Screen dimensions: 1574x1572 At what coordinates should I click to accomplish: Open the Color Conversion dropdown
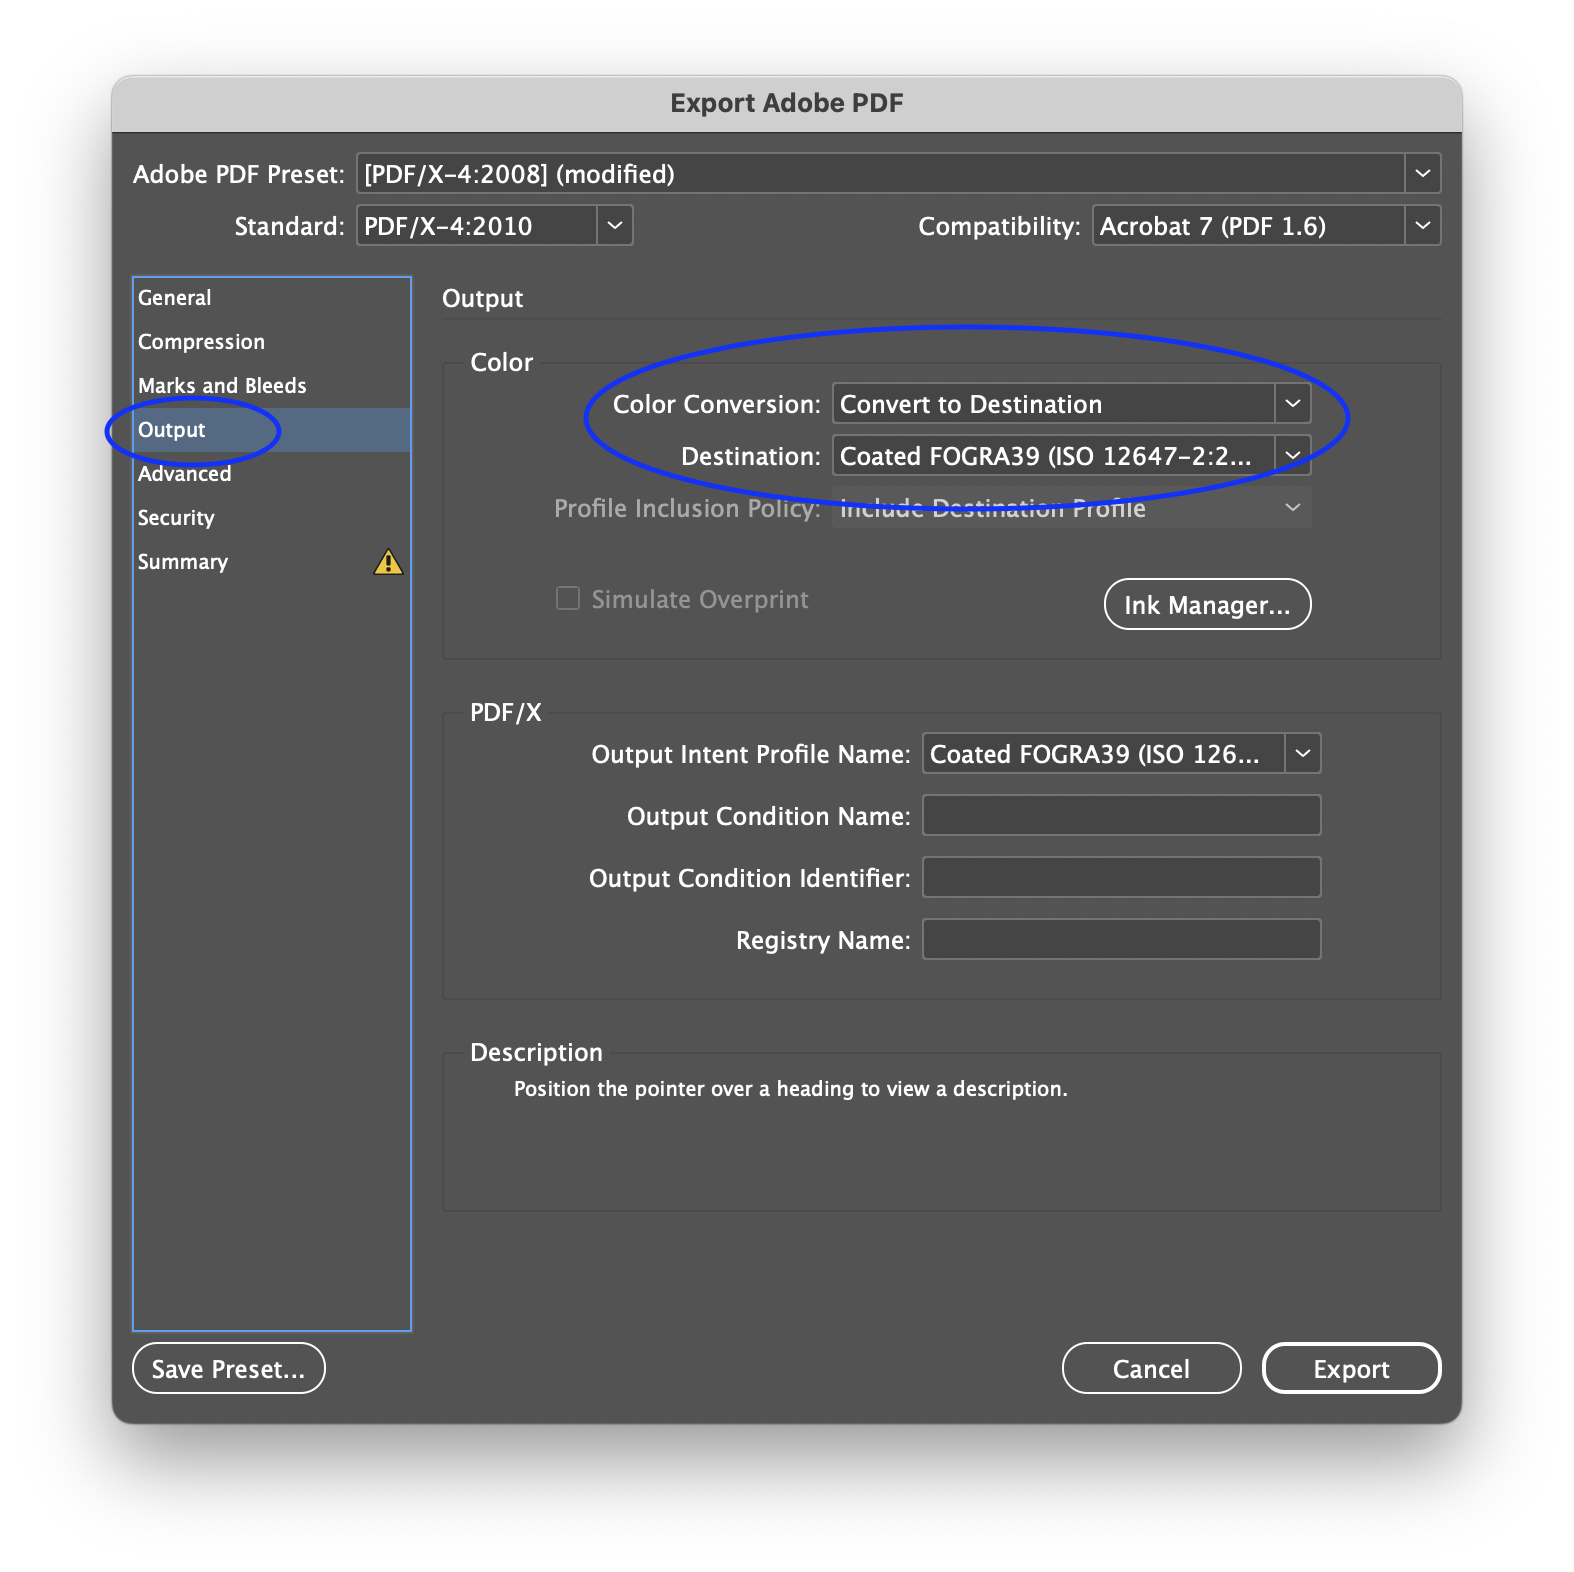click(1291, 404)
